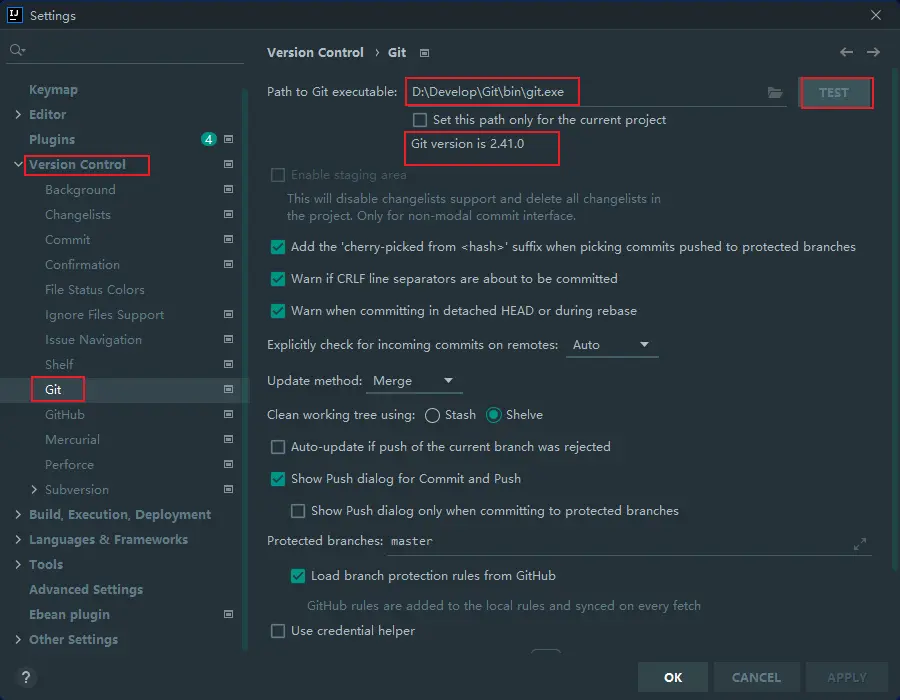Click the folder browse icon for Git path
Image resolution: width=900 pixels, height=700 pixels.
click(775, 93)
